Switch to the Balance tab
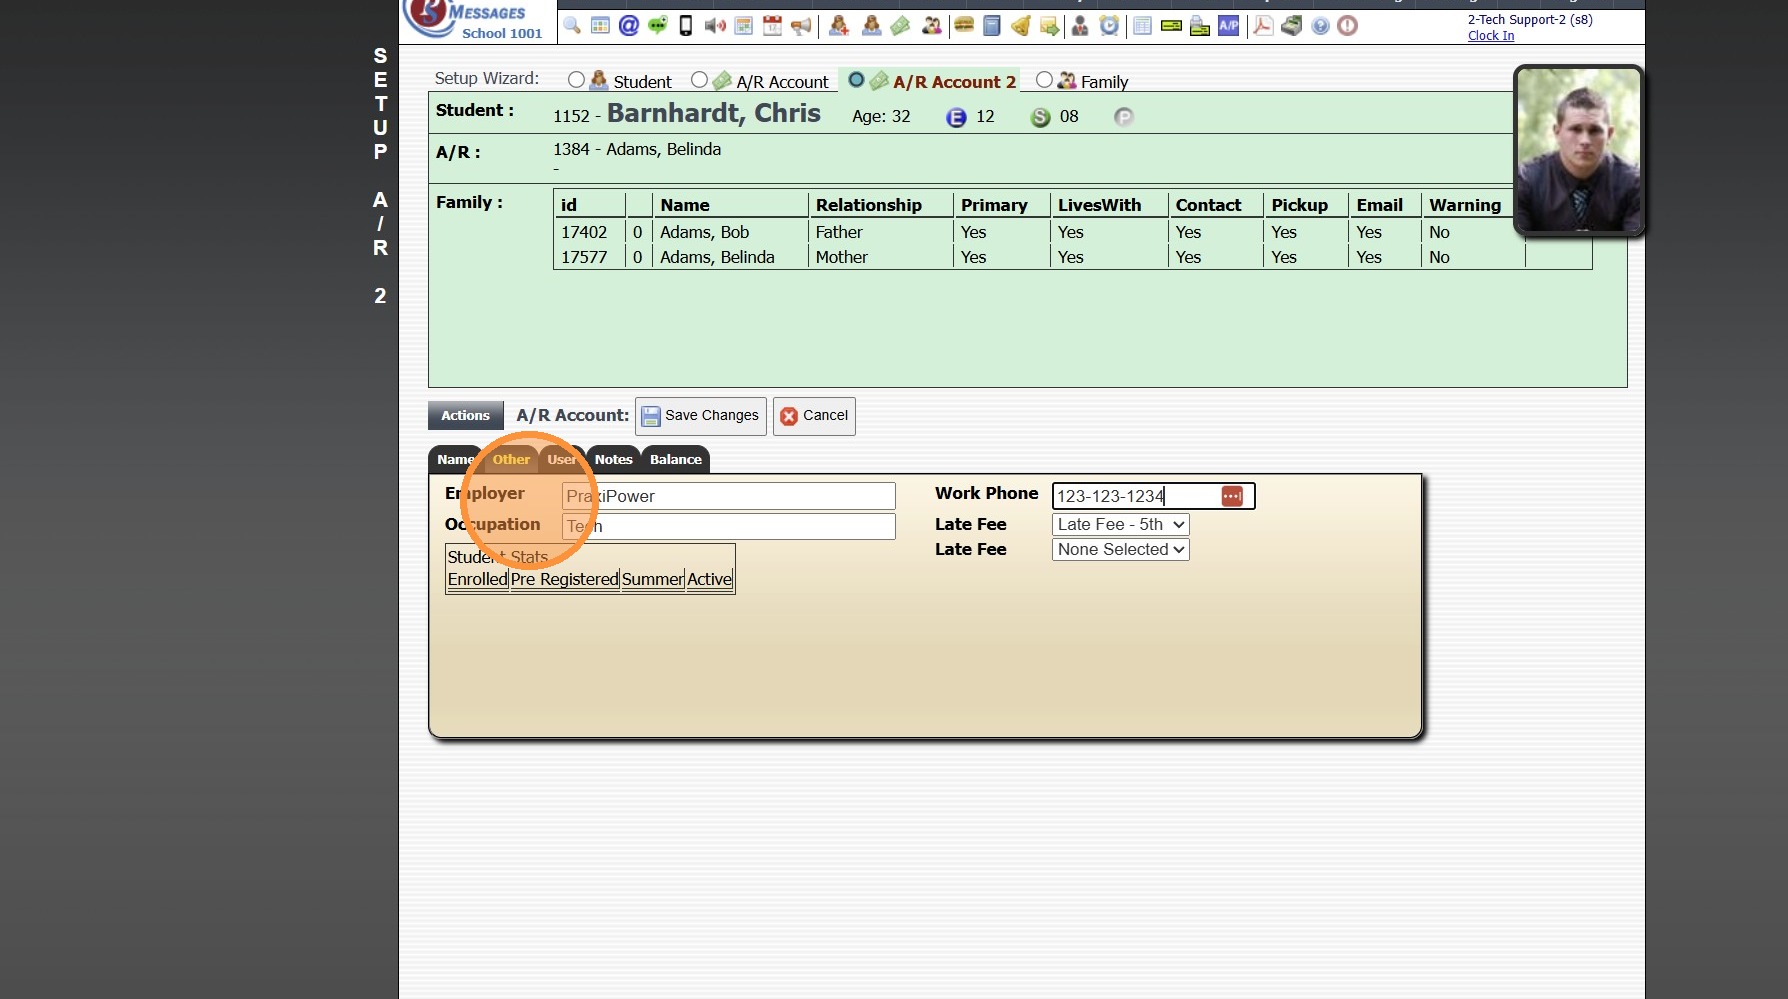Screen dimensions: 1788x999 [675, 459]
